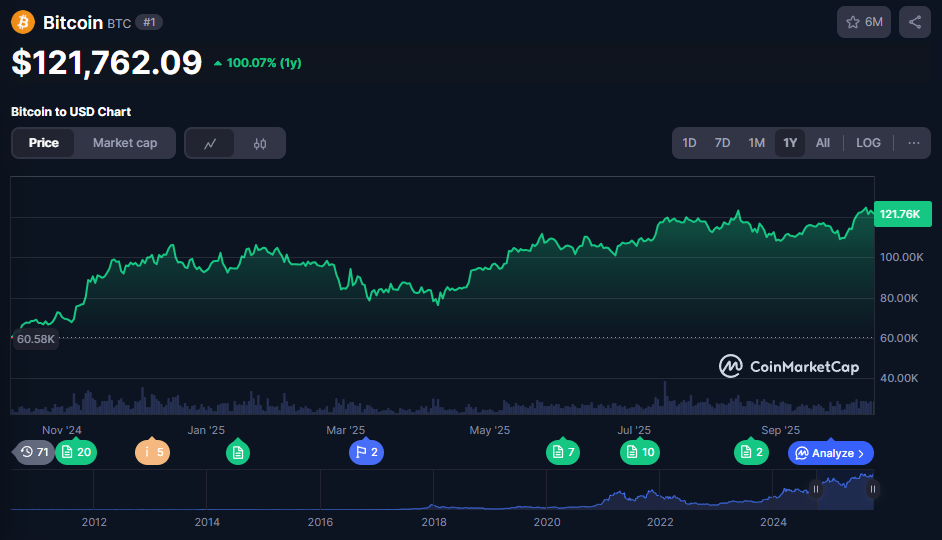Screen dimensions: 942x540
Task: Click the 100.07% (1y) change indicator
Action: (258, 63)
